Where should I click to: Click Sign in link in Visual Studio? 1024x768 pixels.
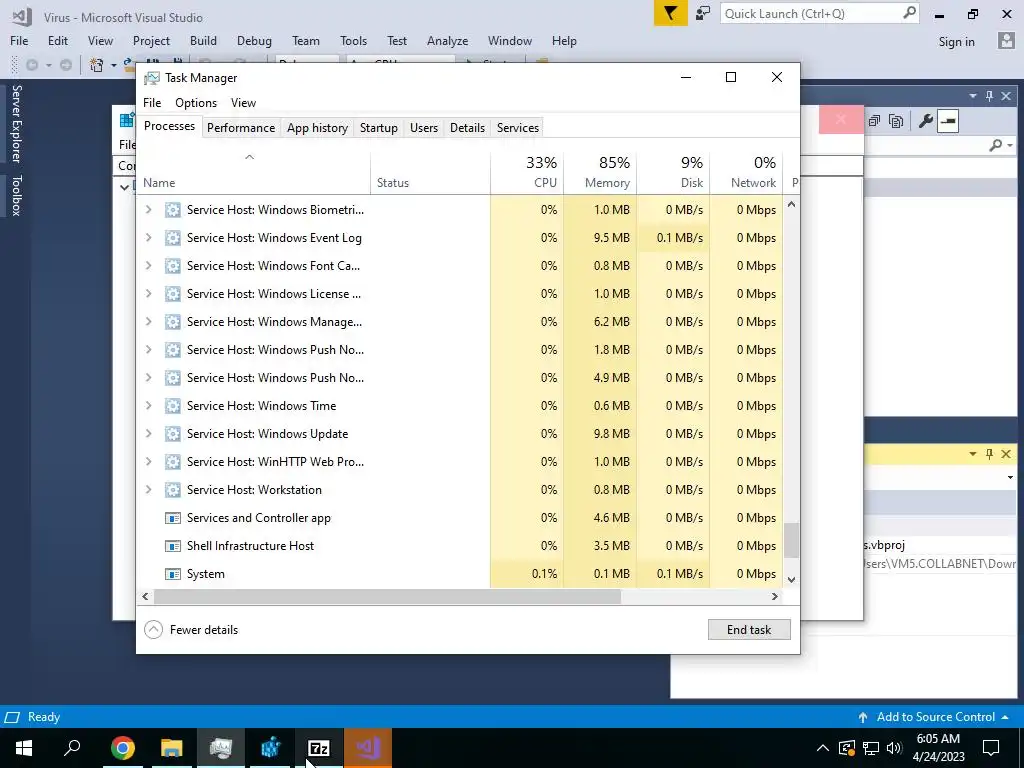click(x=956, y=41)
